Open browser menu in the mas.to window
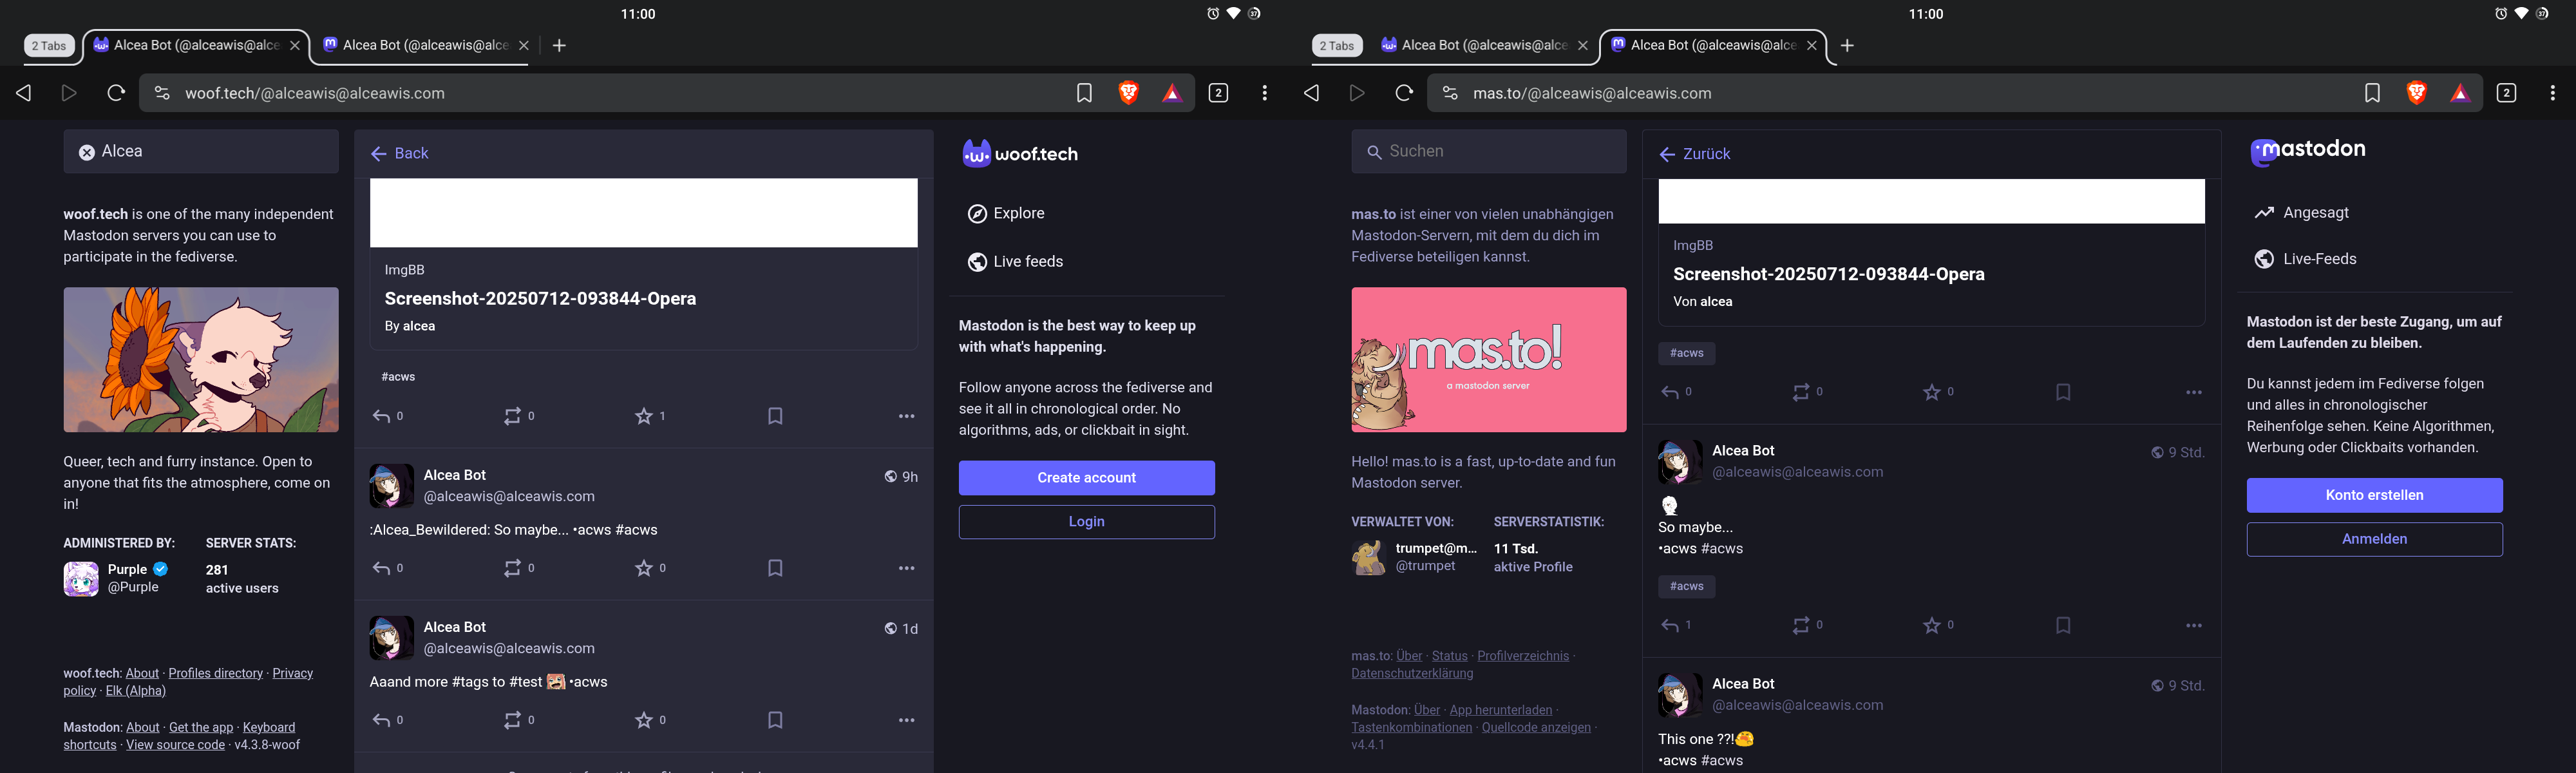Image resolution: width=2576 pixels, height=773 pixels. [x=2552, y=93]
